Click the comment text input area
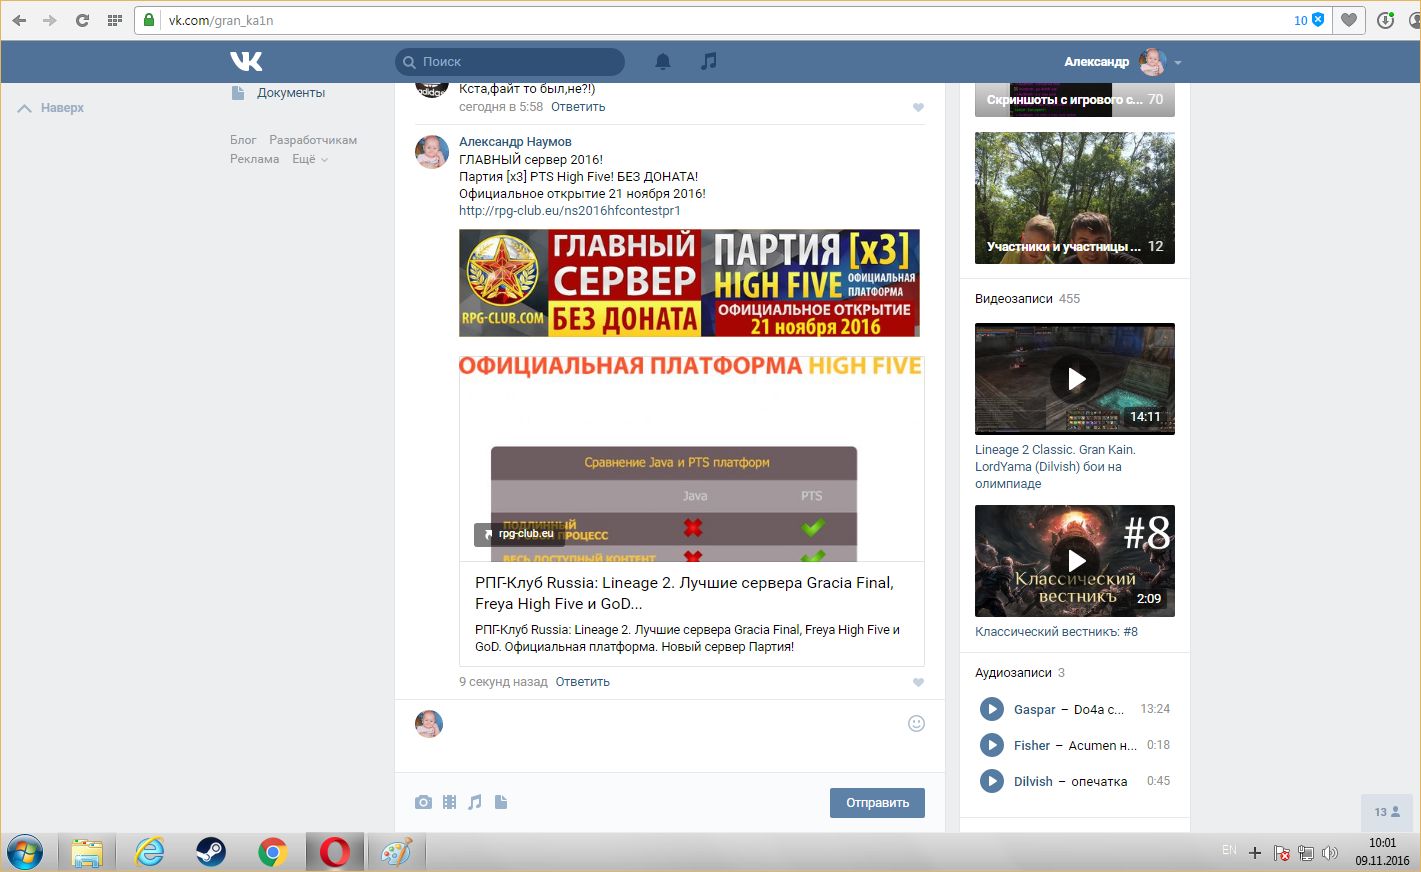Viewport: 1421px width, 872px height. pyautogui.click(x=675, y=724)
